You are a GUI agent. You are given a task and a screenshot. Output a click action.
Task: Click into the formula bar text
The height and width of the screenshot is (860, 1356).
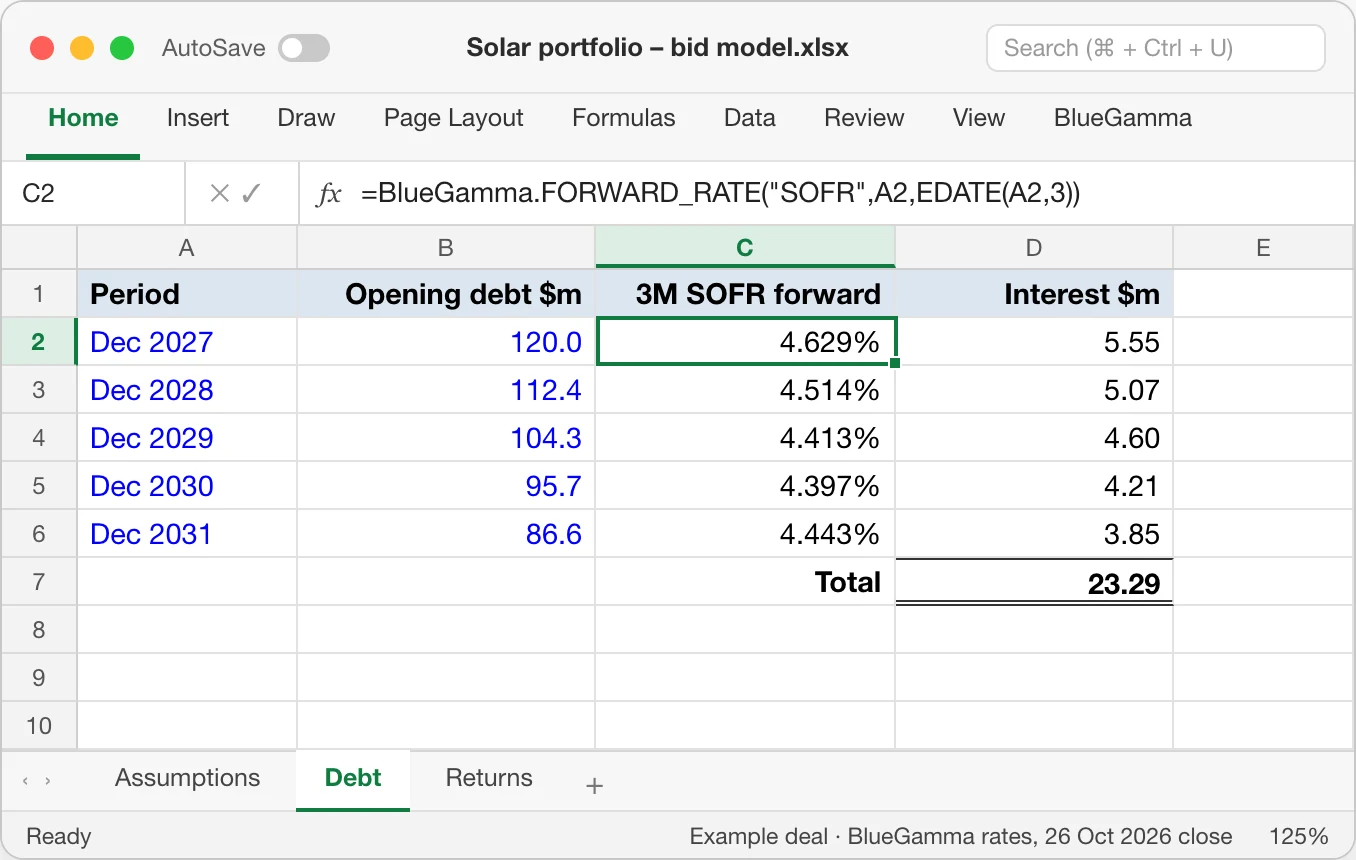pyautogui.click(x=720, y=193)
